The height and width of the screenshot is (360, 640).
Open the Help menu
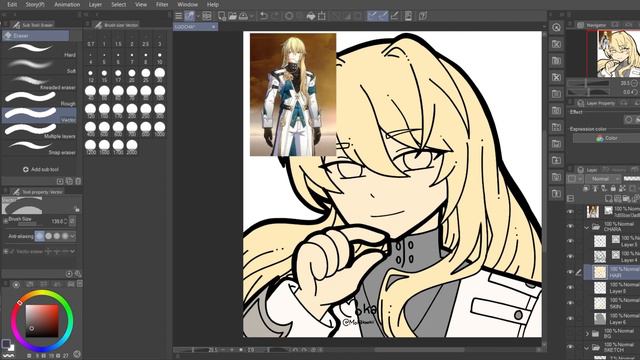tap(213, 4)
